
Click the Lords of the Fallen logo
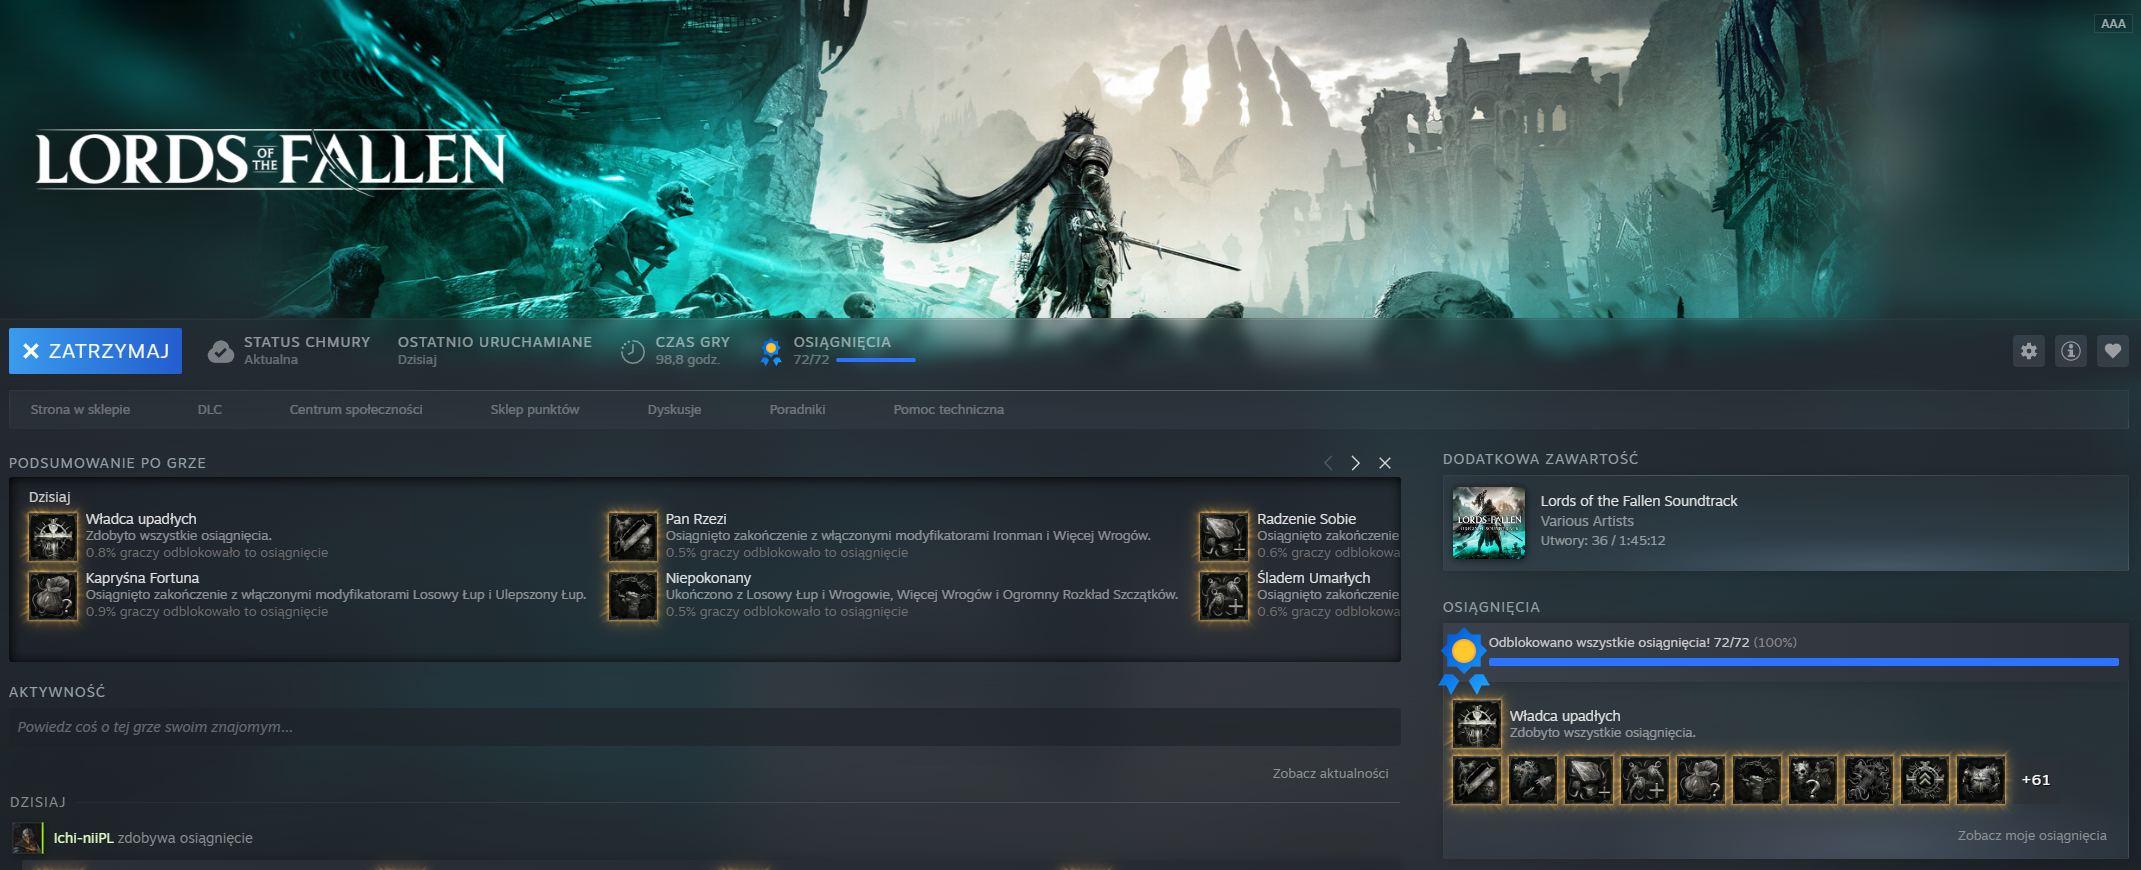coord(270,160)
